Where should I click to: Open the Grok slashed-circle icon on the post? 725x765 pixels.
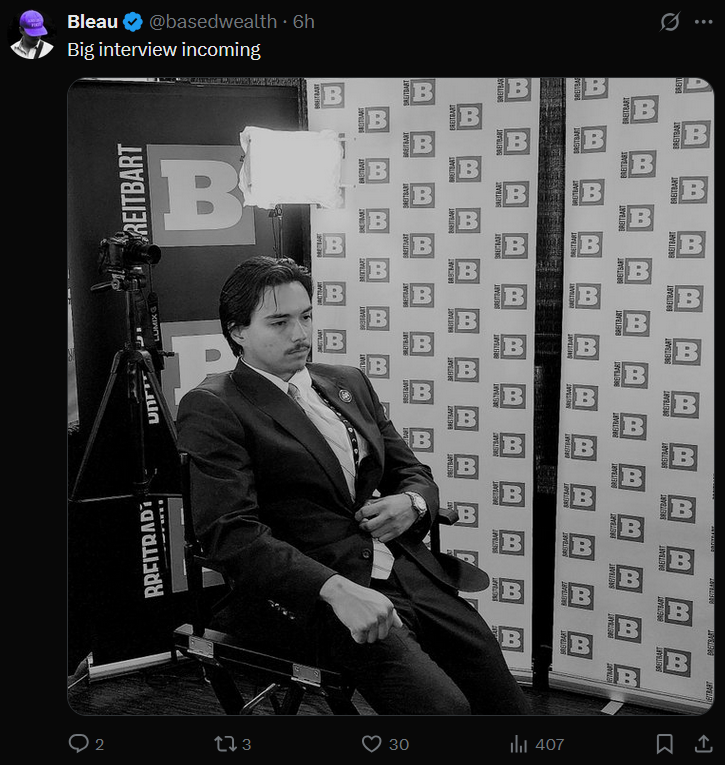pos(669,22)
